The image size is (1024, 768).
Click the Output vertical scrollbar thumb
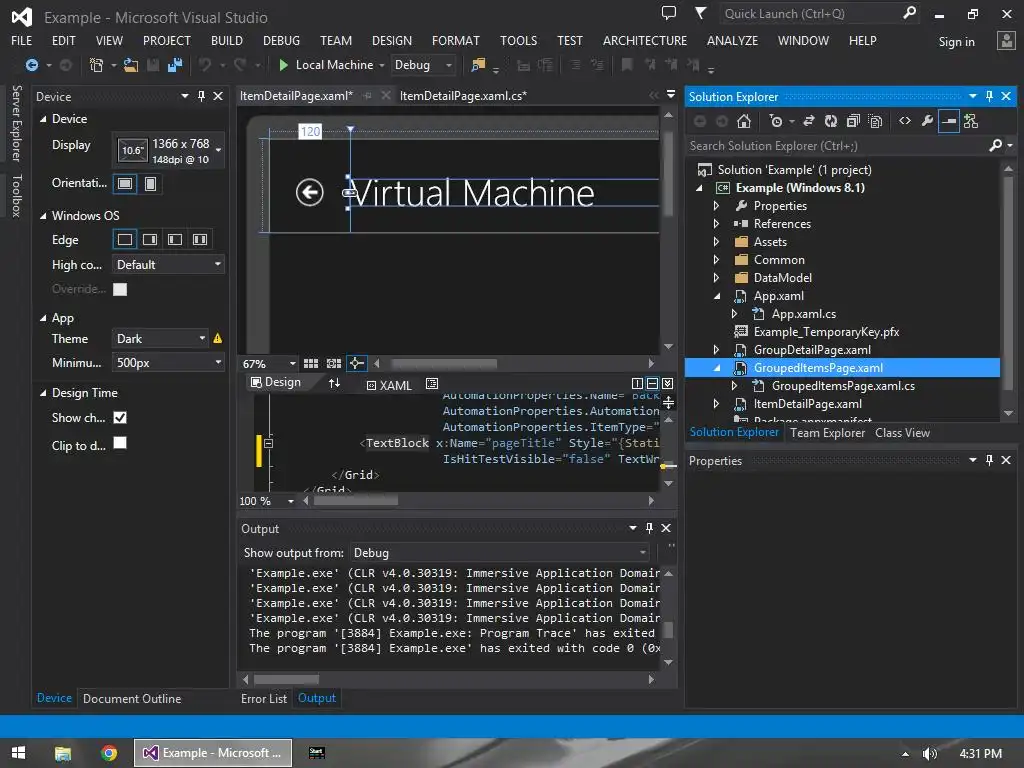point(668,629)
